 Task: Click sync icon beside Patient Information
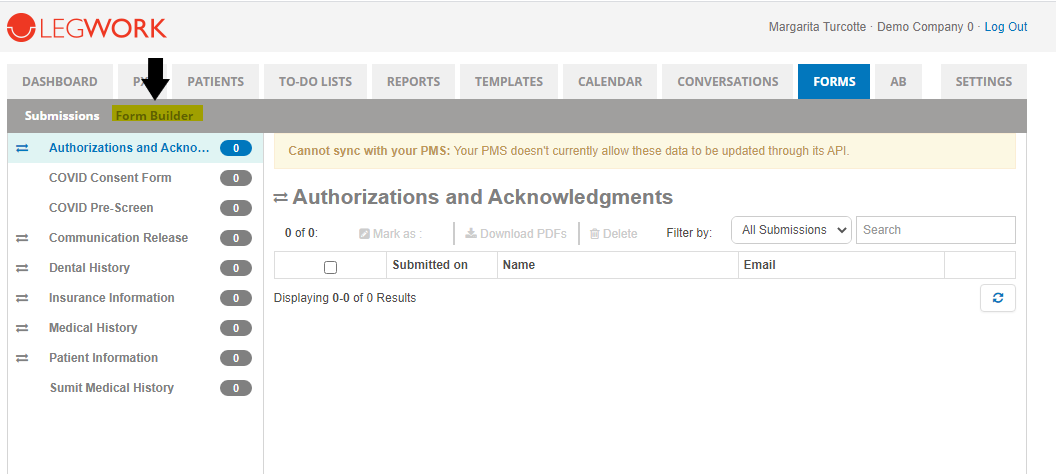coord(23,358)
